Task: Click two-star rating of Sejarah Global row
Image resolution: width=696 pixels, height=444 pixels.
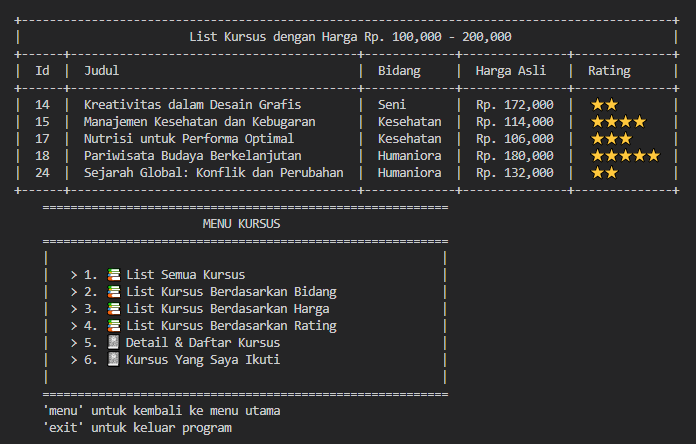Action: pyautogui.click(x=605, y=172)
